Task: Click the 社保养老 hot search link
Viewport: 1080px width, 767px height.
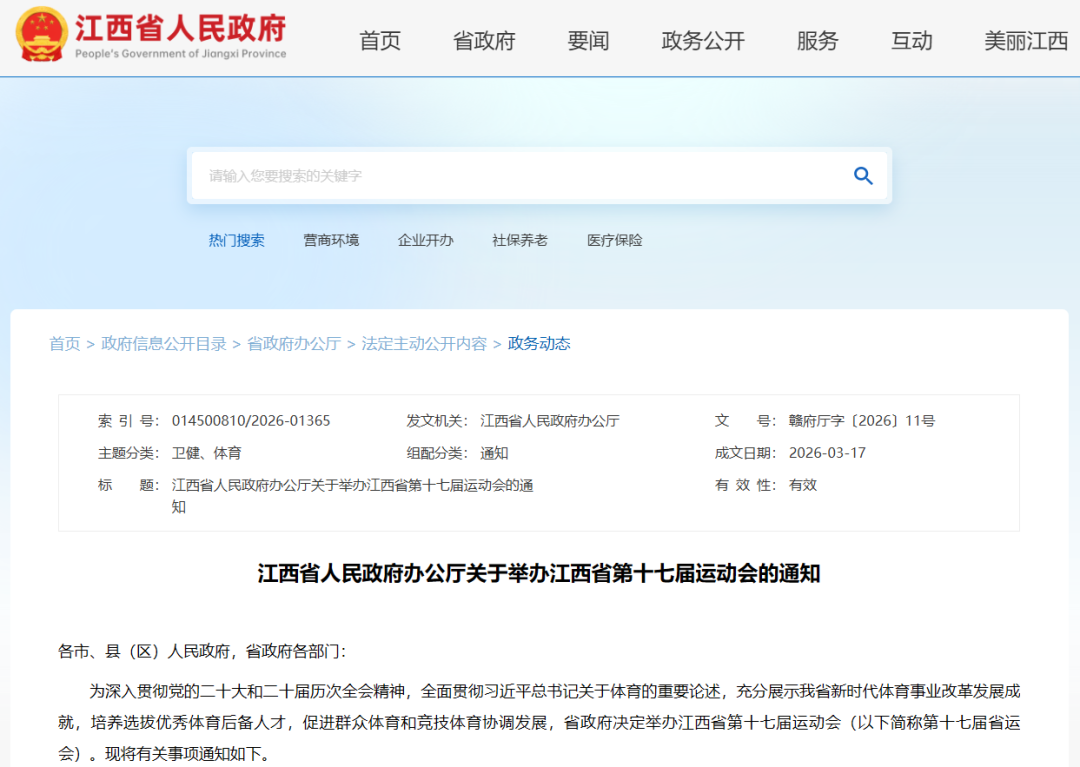Action: pyautogui.click(x=520, y=240)
